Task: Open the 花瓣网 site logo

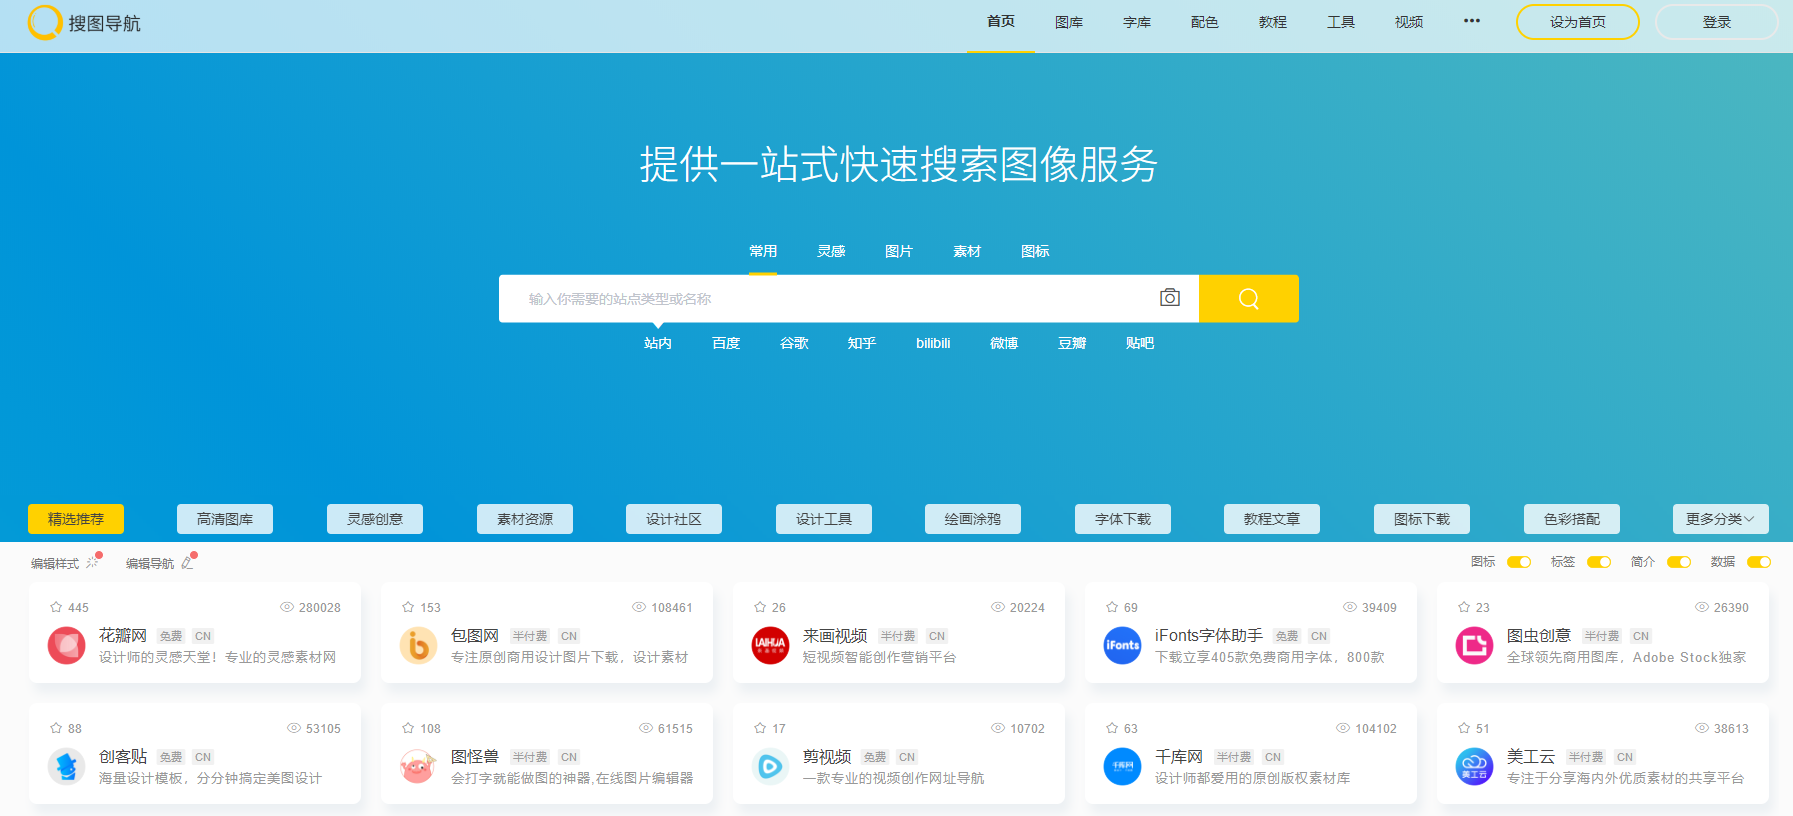Action: click(x=67, y=645)
